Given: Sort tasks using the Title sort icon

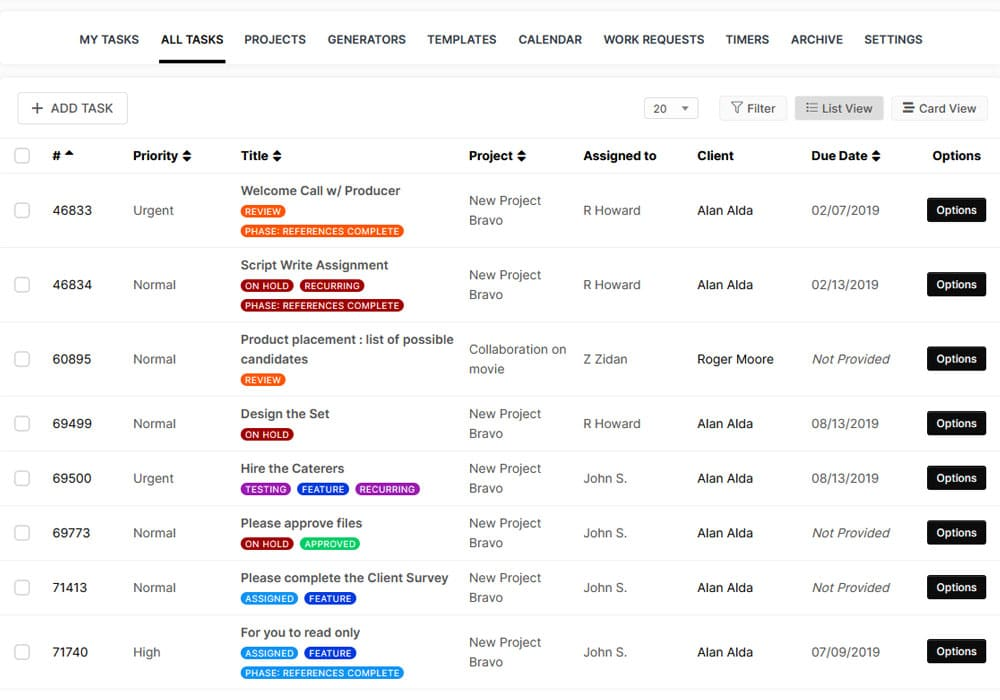Looking at the screenshot, I should [277, 156].
